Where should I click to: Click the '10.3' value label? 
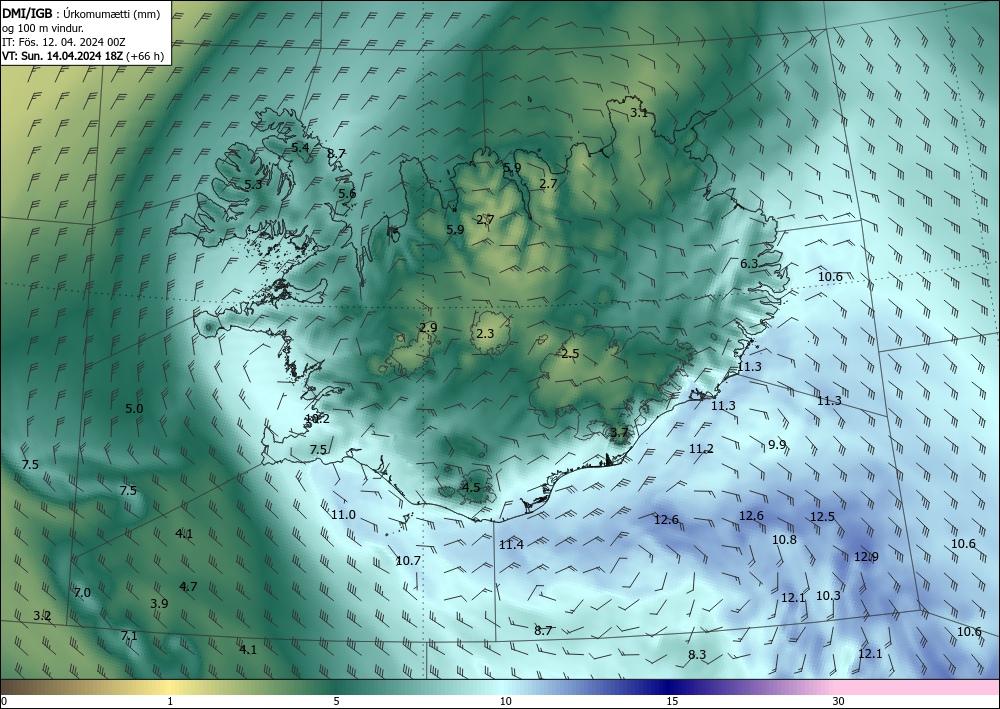point(828,596)
